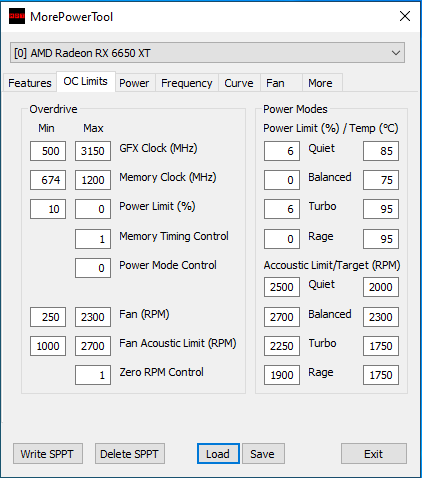Click the MorePowerTool app icon in title bar
This screenshot has height=478, width=422.
click(x=17, y=16)
